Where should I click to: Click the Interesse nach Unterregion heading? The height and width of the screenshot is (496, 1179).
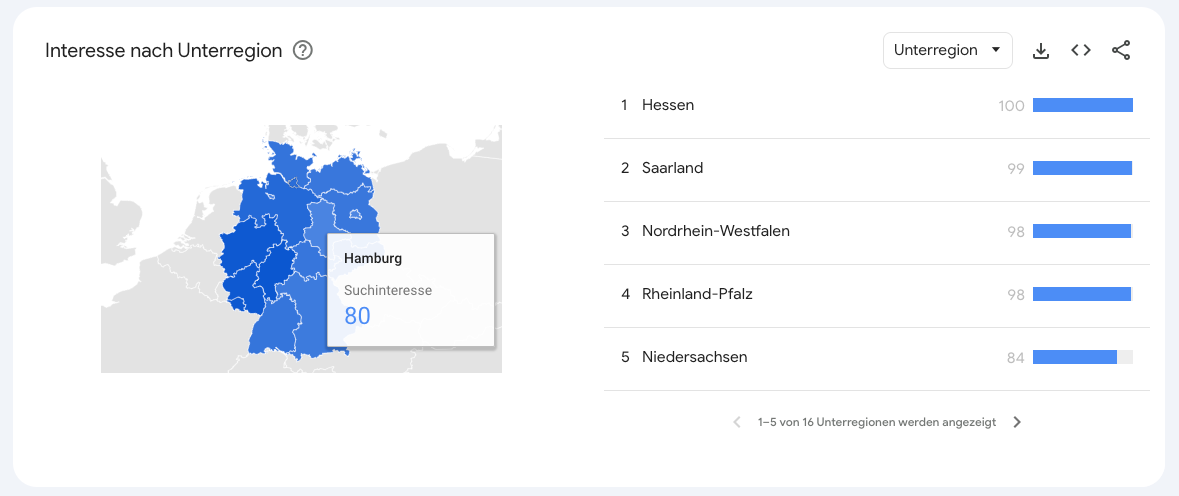click(x=164, y=50)
